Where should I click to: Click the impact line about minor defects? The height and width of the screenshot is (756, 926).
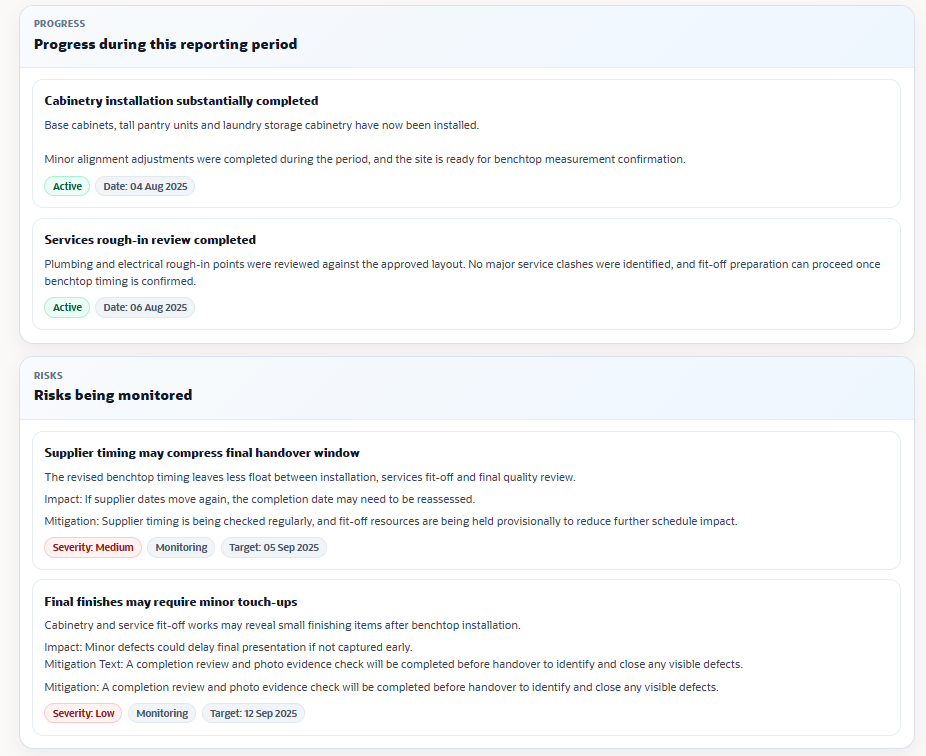(229, 647)
